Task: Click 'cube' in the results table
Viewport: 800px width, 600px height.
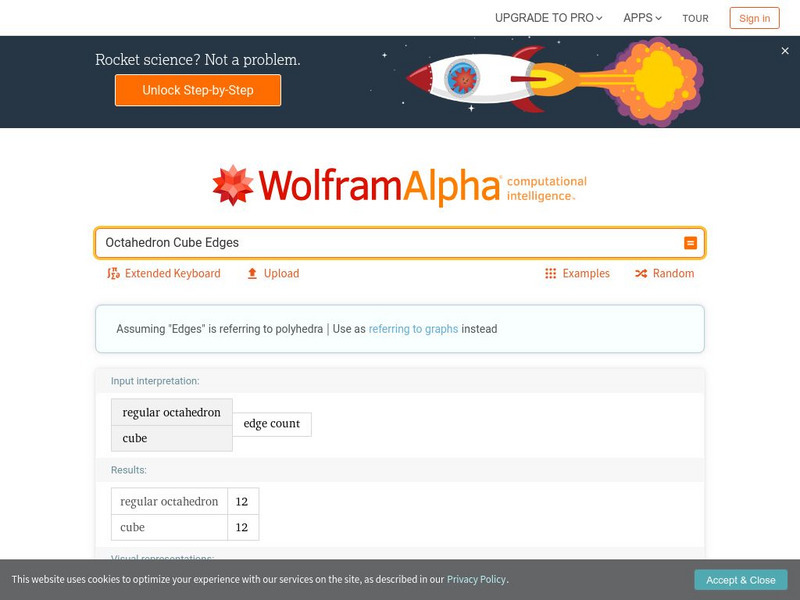Action: click(169, 528)
